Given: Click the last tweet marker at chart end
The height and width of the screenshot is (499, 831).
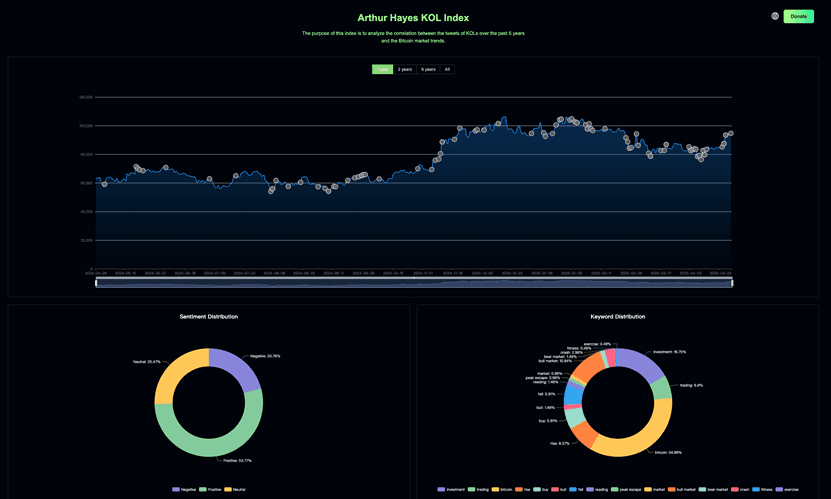Looking at the screenshot, I should (x=731, y=133).
